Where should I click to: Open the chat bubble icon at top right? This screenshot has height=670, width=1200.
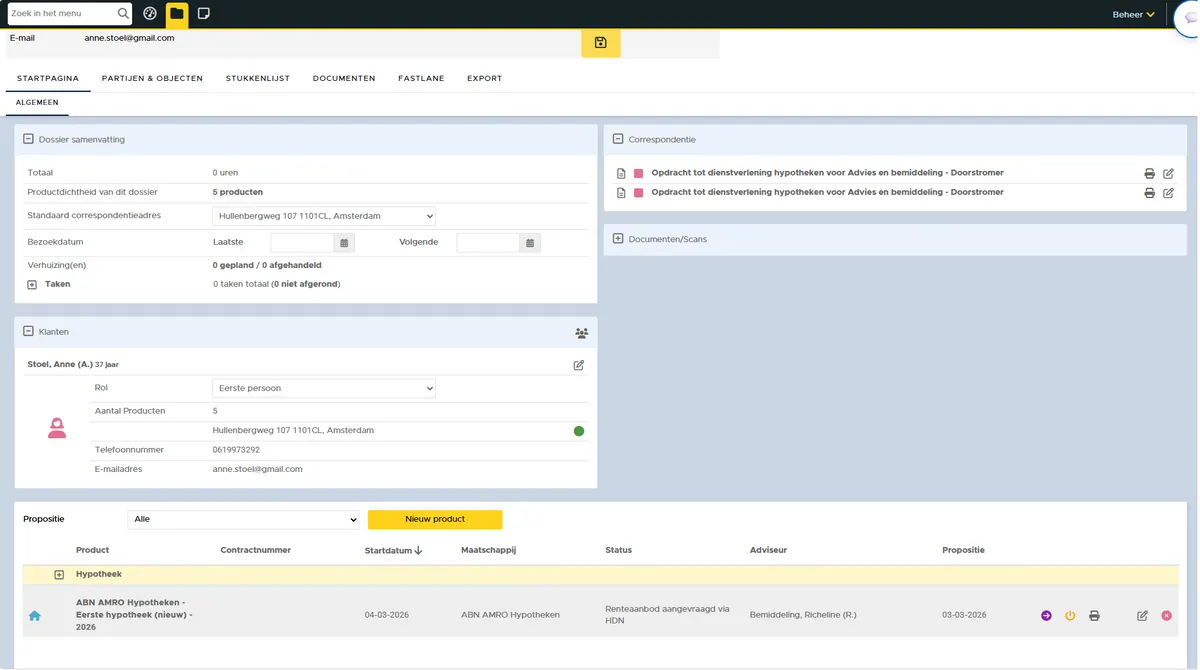click(1187, 17)
